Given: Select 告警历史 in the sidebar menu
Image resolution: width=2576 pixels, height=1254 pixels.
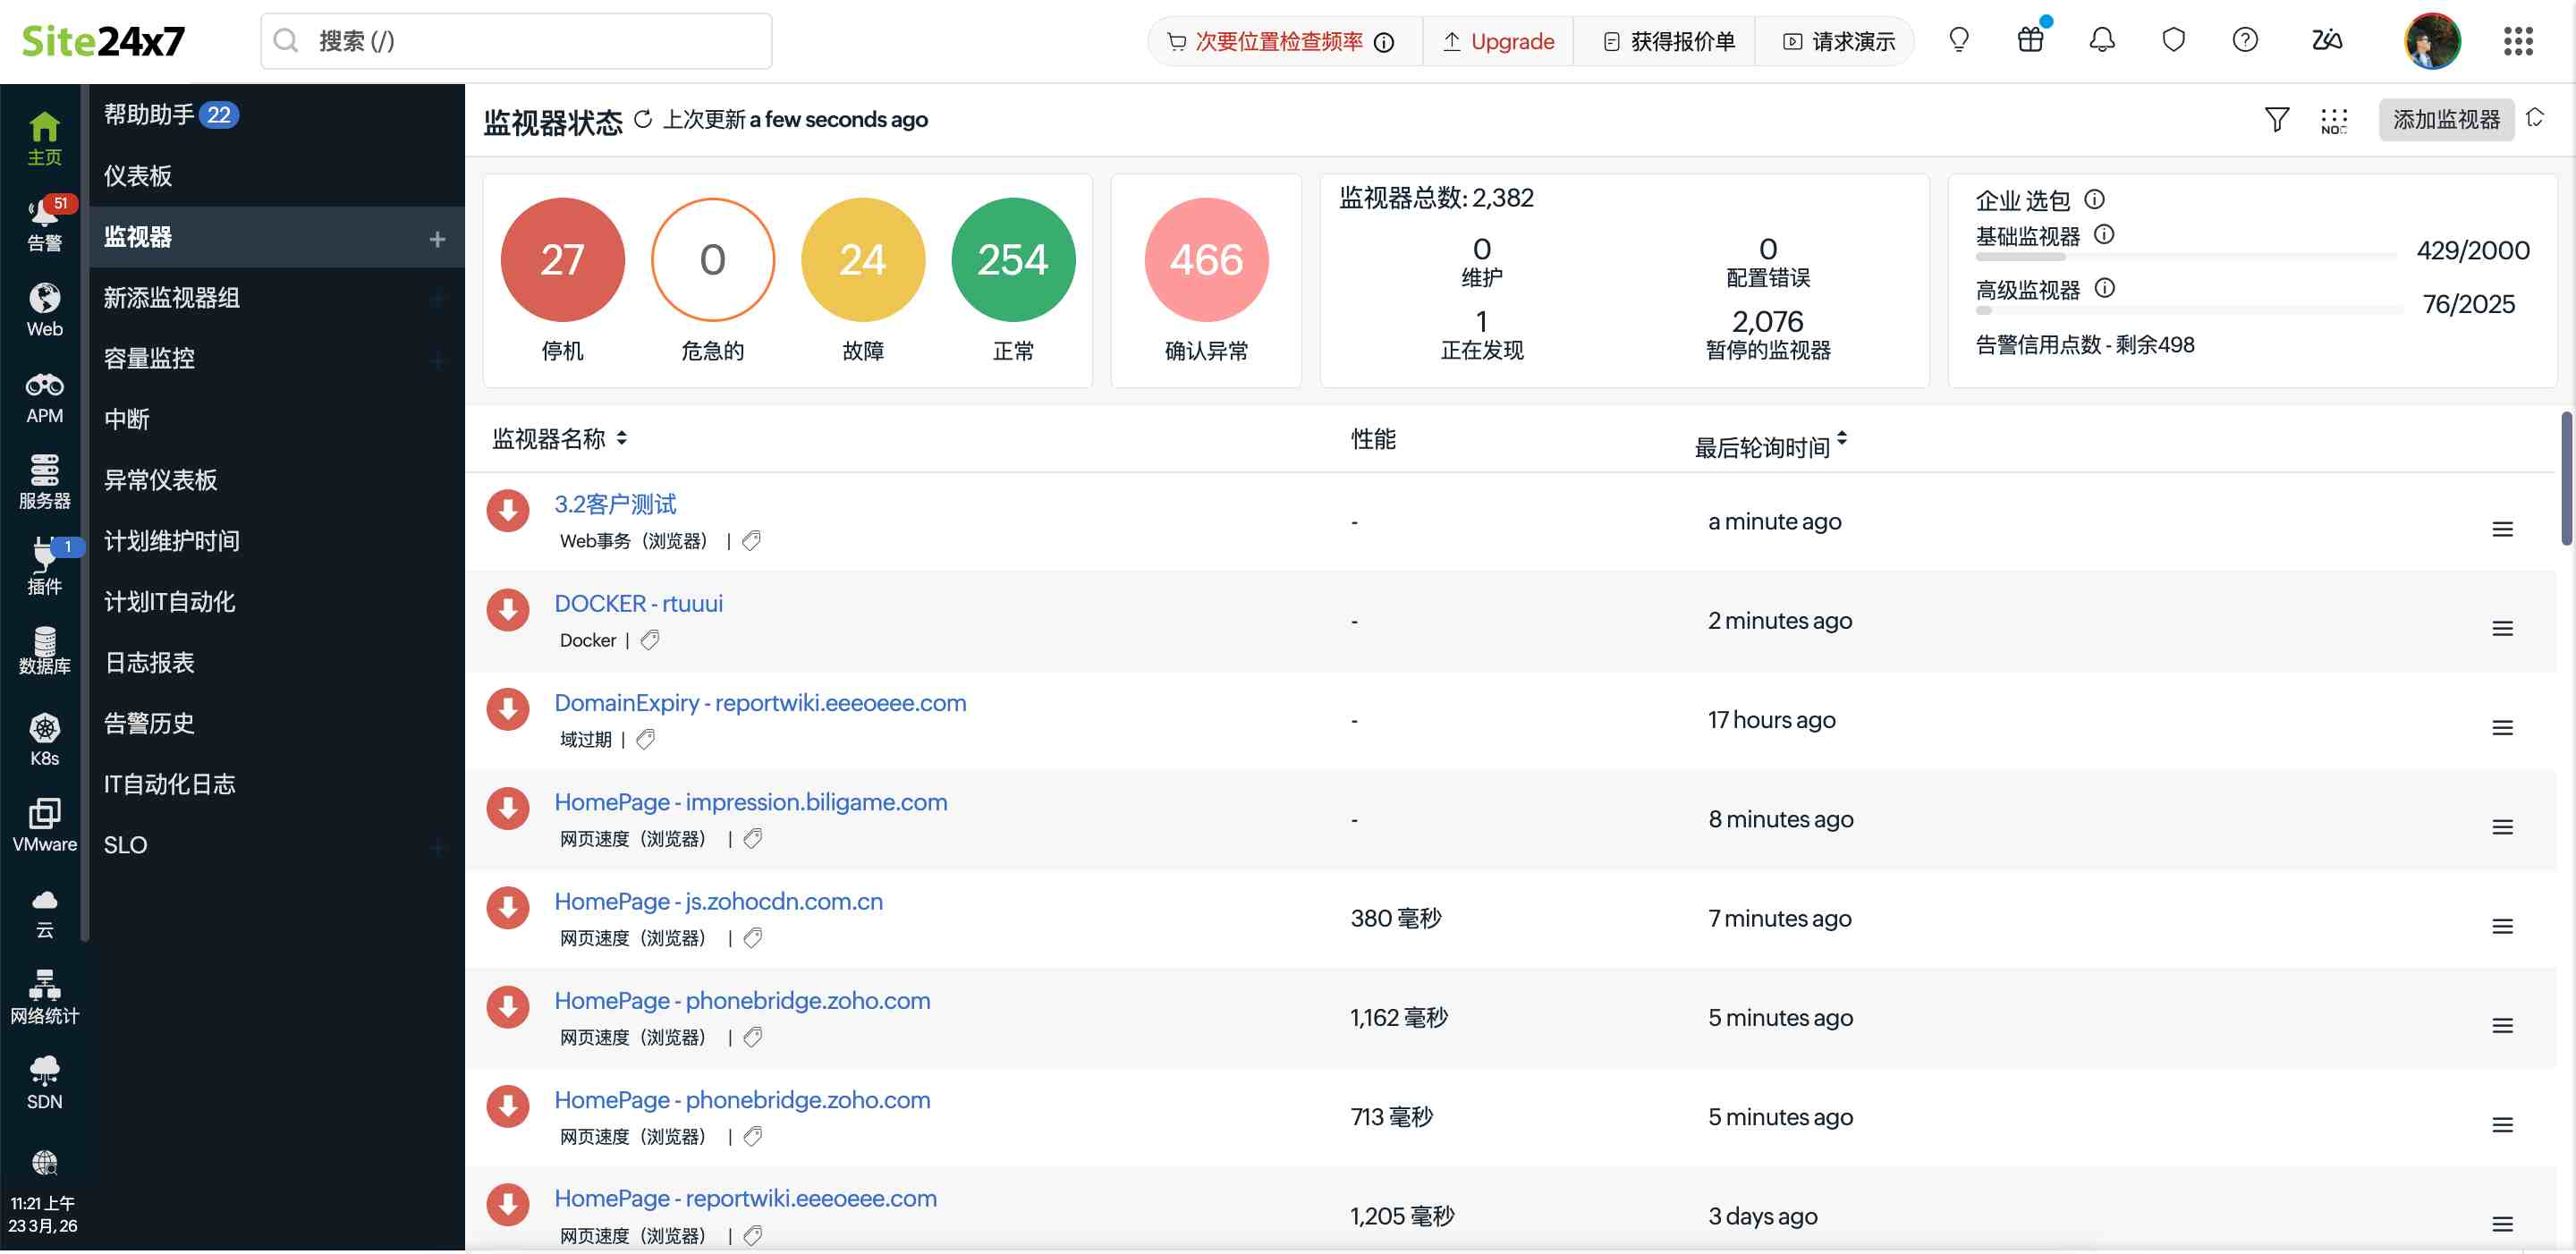Looking at the screenshot, I should [x=148, y=723].
